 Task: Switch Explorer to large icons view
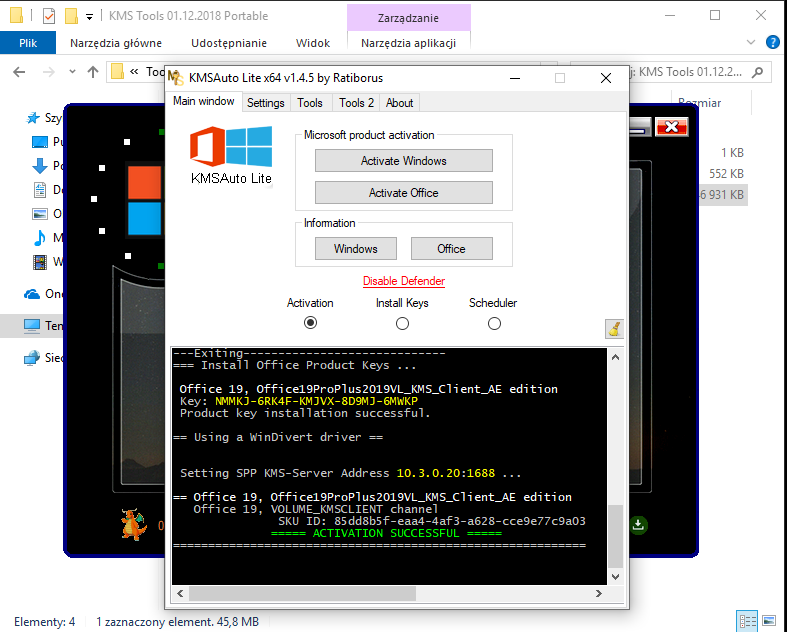tap(769, 621)
